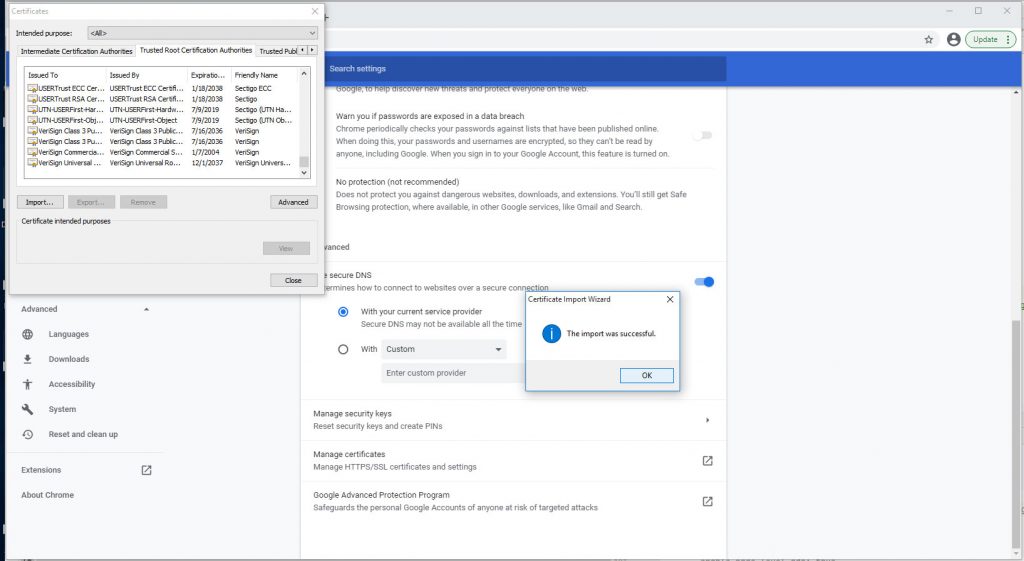Switch to Intermediate Certification Authorities tab
The image size is (1024, 561).
(x=76, y=51)
